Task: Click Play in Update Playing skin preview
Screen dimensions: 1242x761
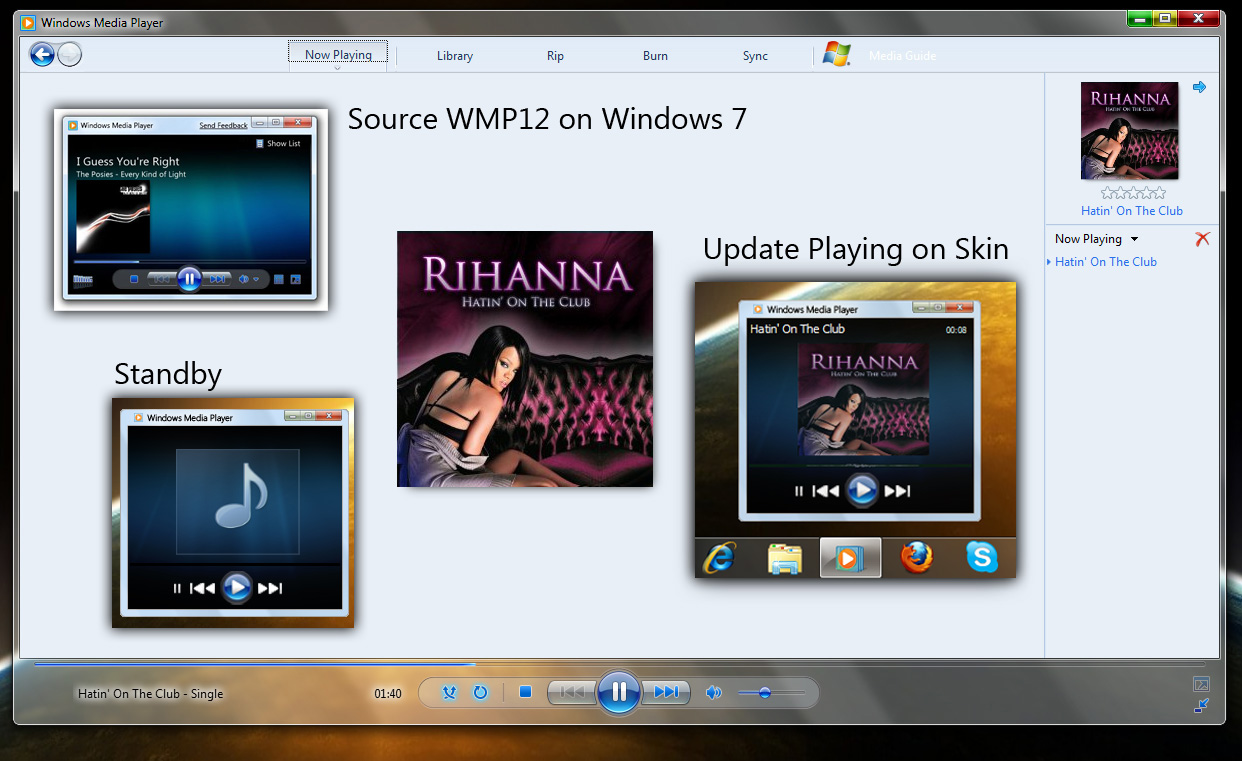Action: [x=861, y=489]
